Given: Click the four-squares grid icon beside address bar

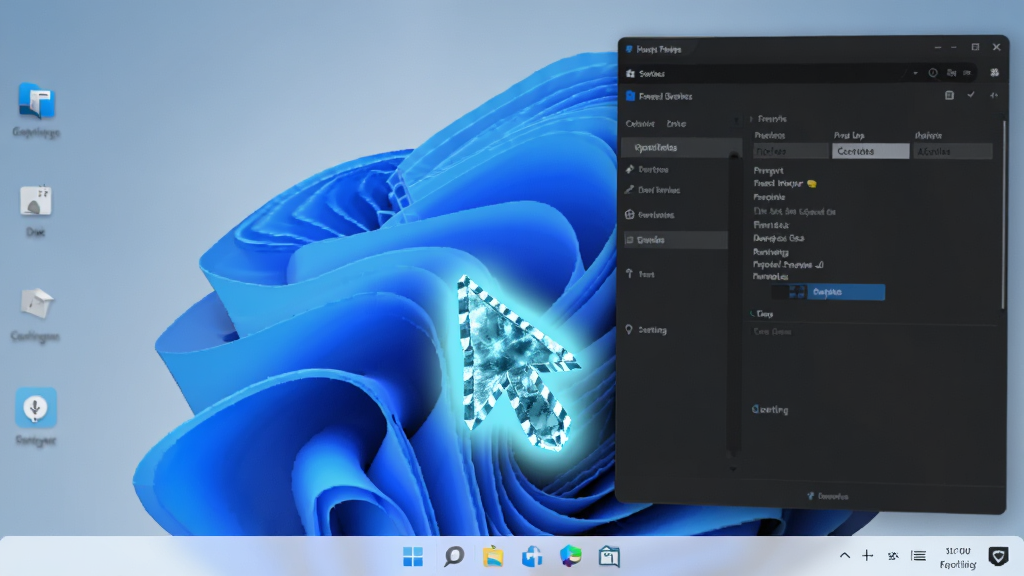Looking at the screenshot, I should tap(995, 72).
